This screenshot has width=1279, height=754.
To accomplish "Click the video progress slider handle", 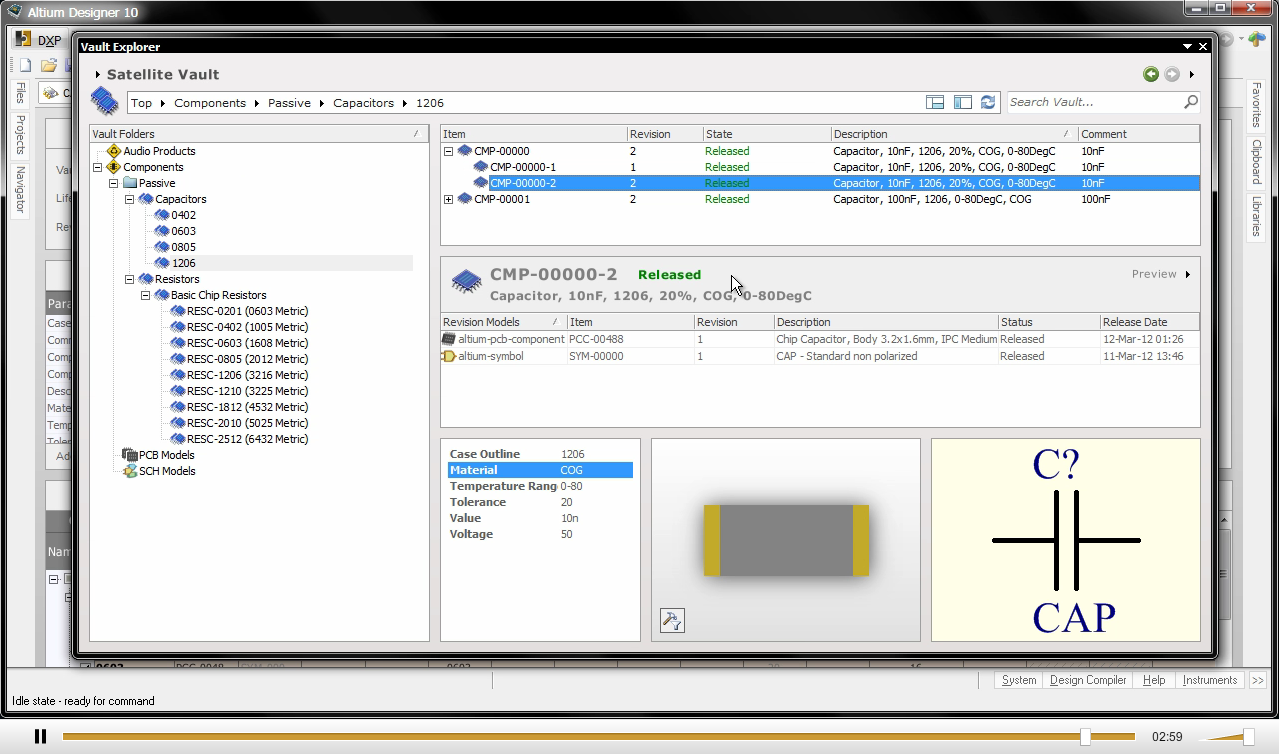I will pos(1085,737).
